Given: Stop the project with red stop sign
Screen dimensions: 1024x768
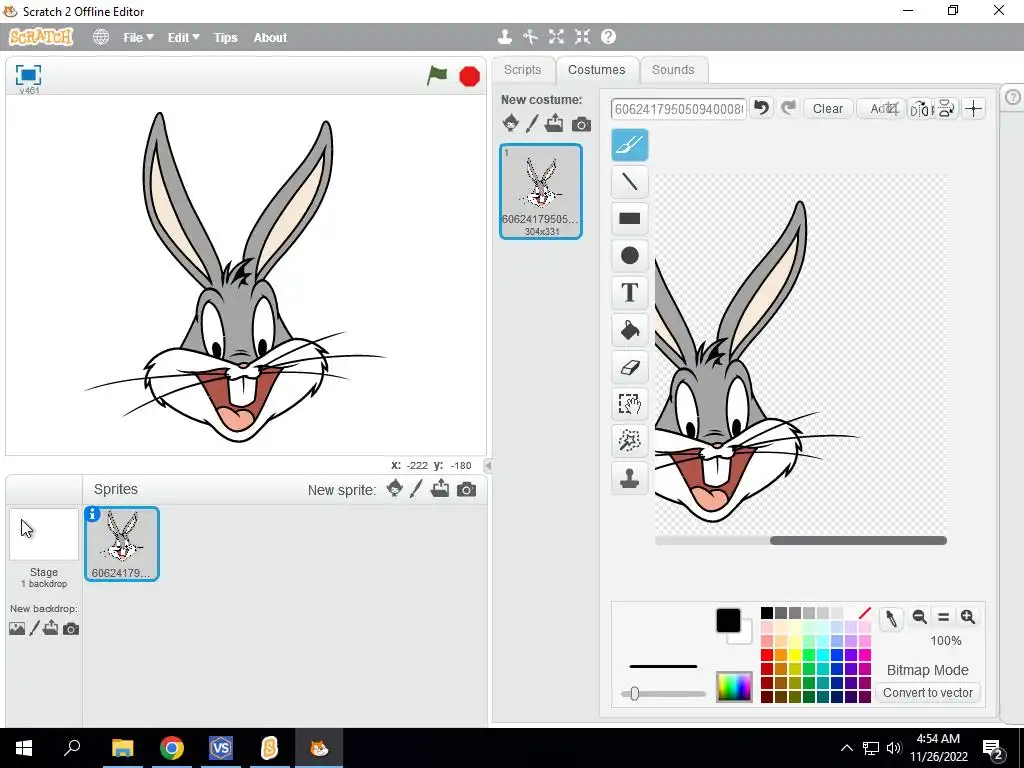Looking at the screenshot, I should pos(470,76).
